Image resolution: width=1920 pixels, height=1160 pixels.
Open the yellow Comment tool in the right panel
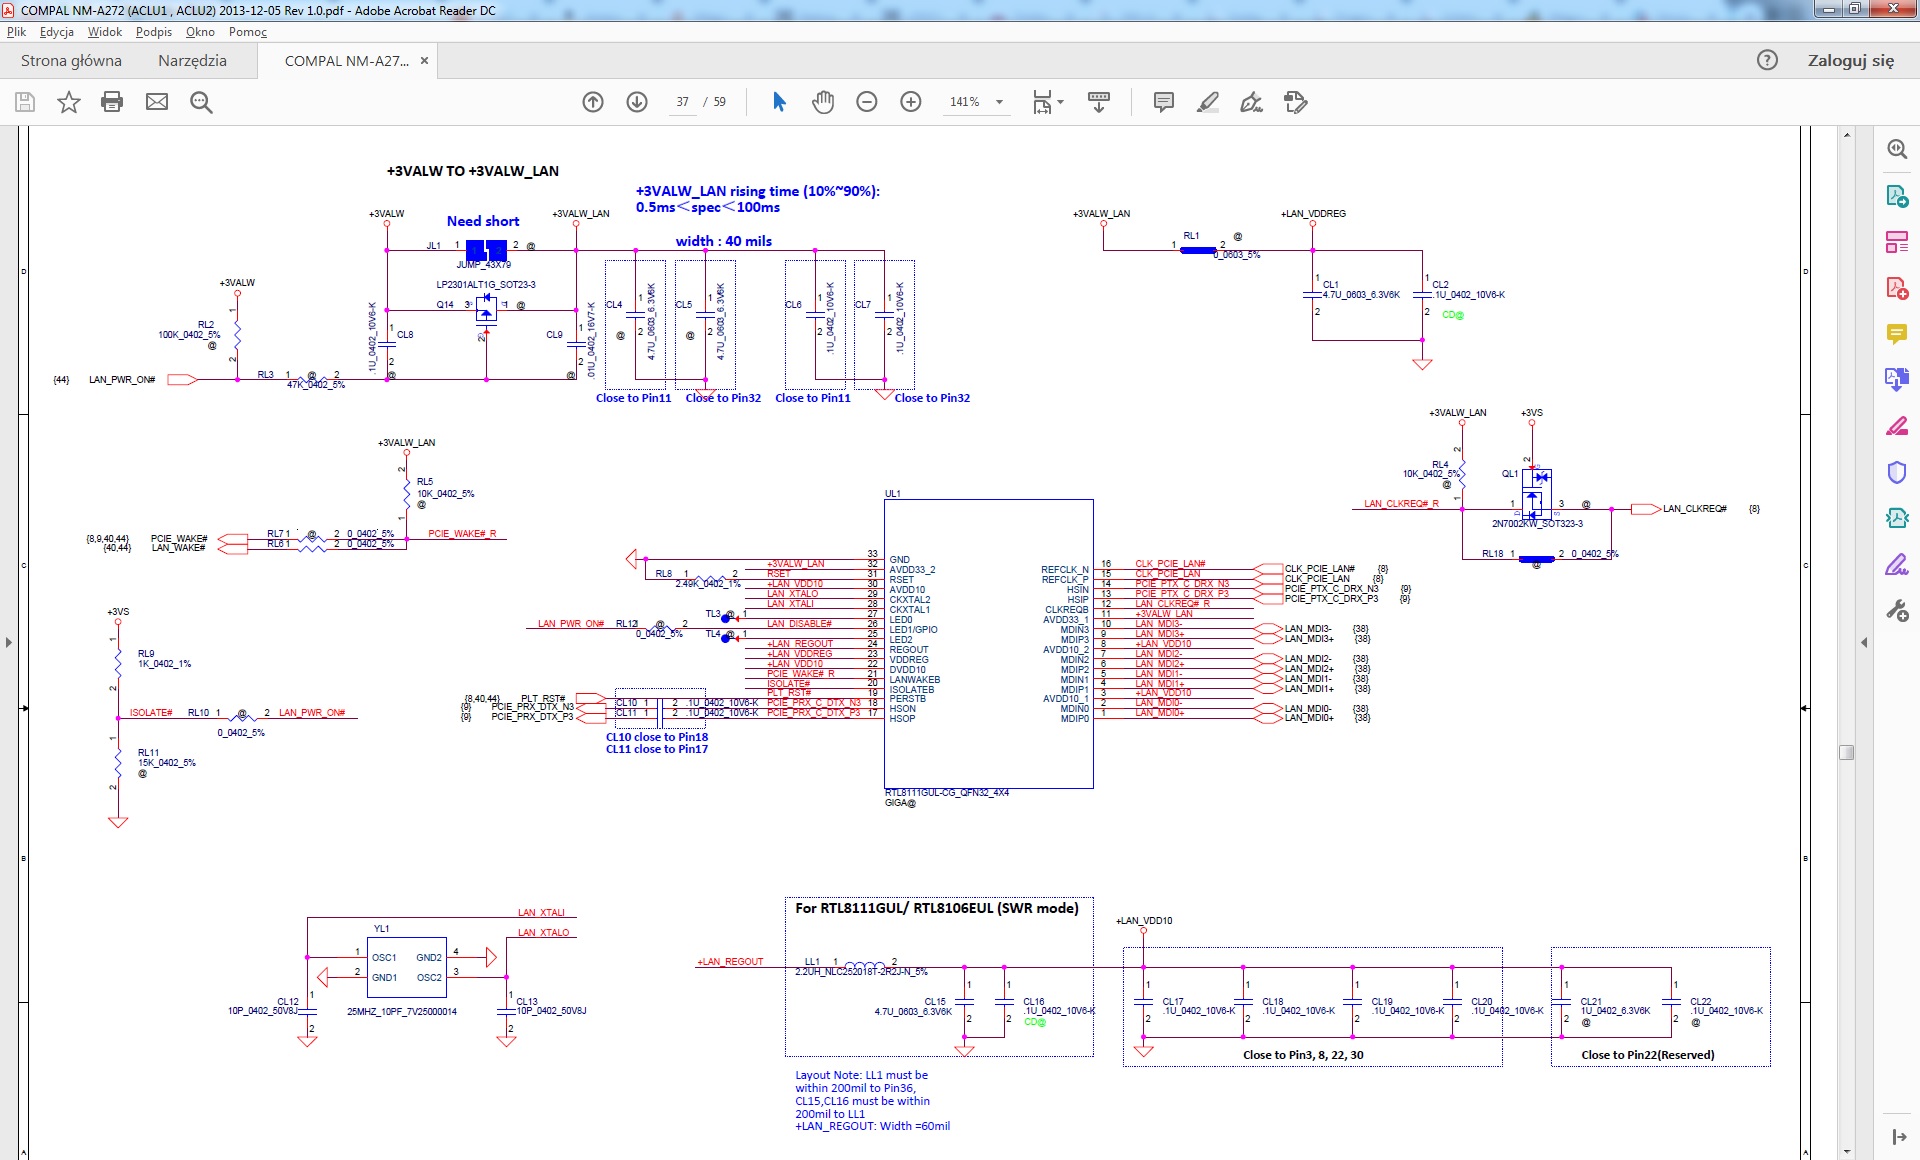tap(1897, 334)
